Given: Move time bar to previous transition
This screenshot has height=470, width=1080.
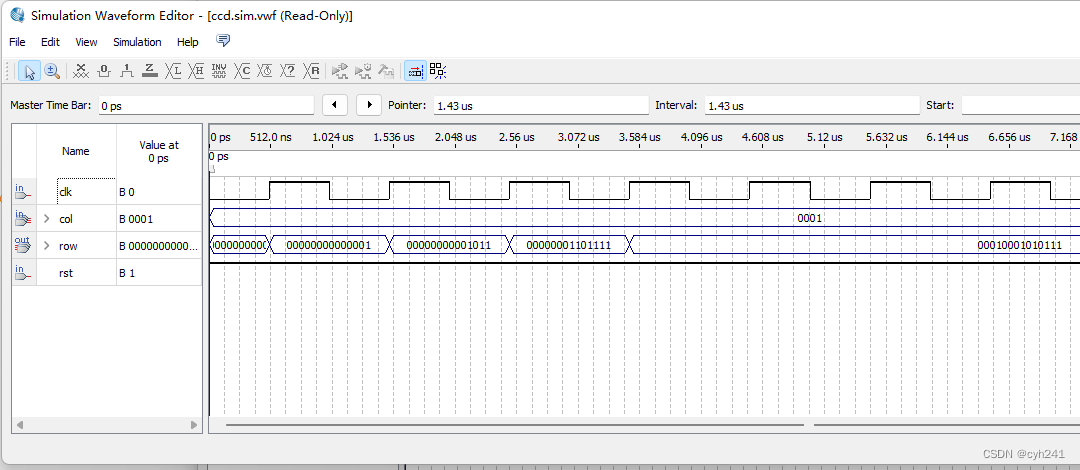Looking at the screenshot, I should coord(335,105).
